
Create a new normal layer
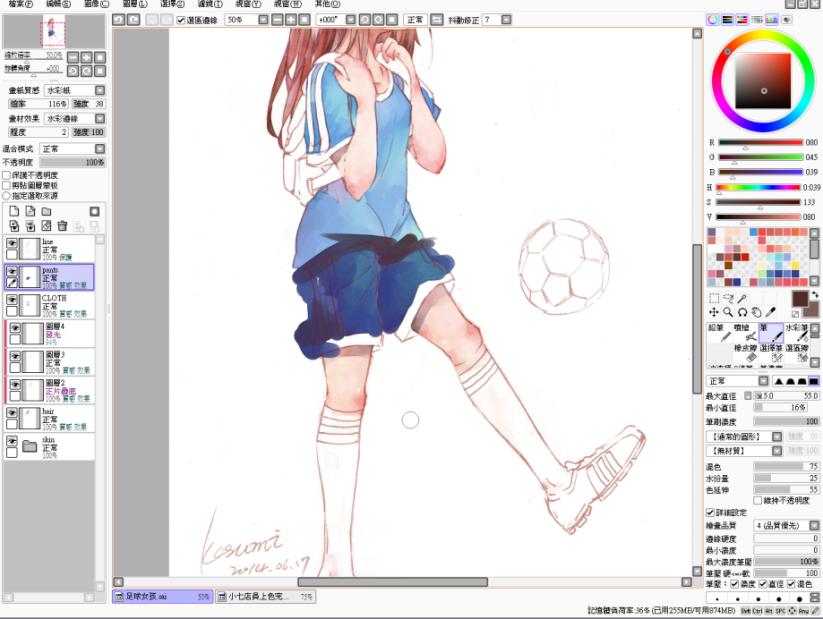tap(14, 211)
